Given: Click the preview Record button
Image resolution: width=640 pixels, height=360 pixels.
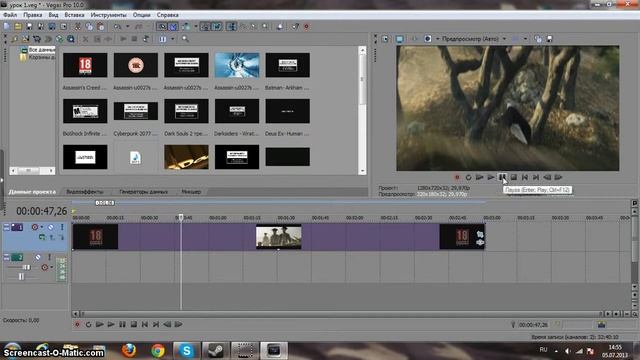Looking at the screenshot, I should pyautogui.click(x=457, y=178).
